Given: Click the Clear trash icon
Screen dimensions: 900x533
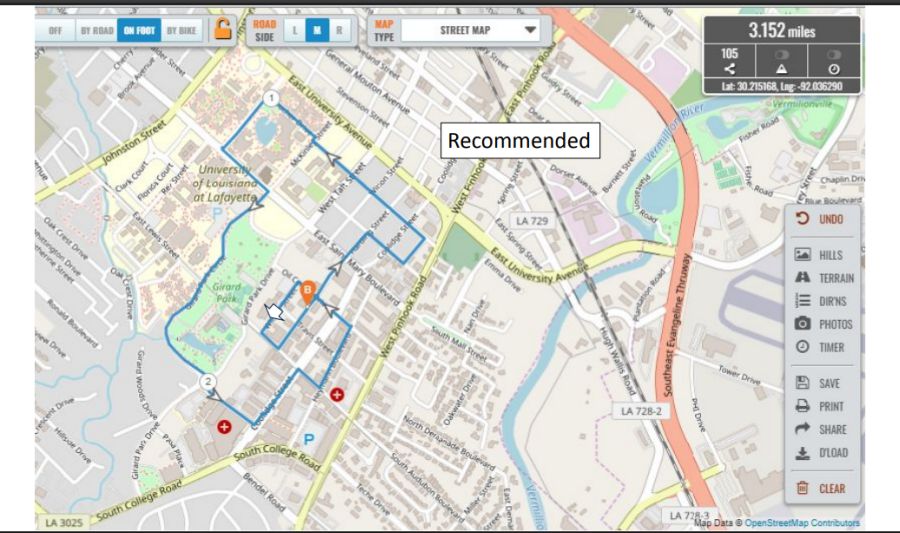Looking at the screenshot, I should (802, 488).
